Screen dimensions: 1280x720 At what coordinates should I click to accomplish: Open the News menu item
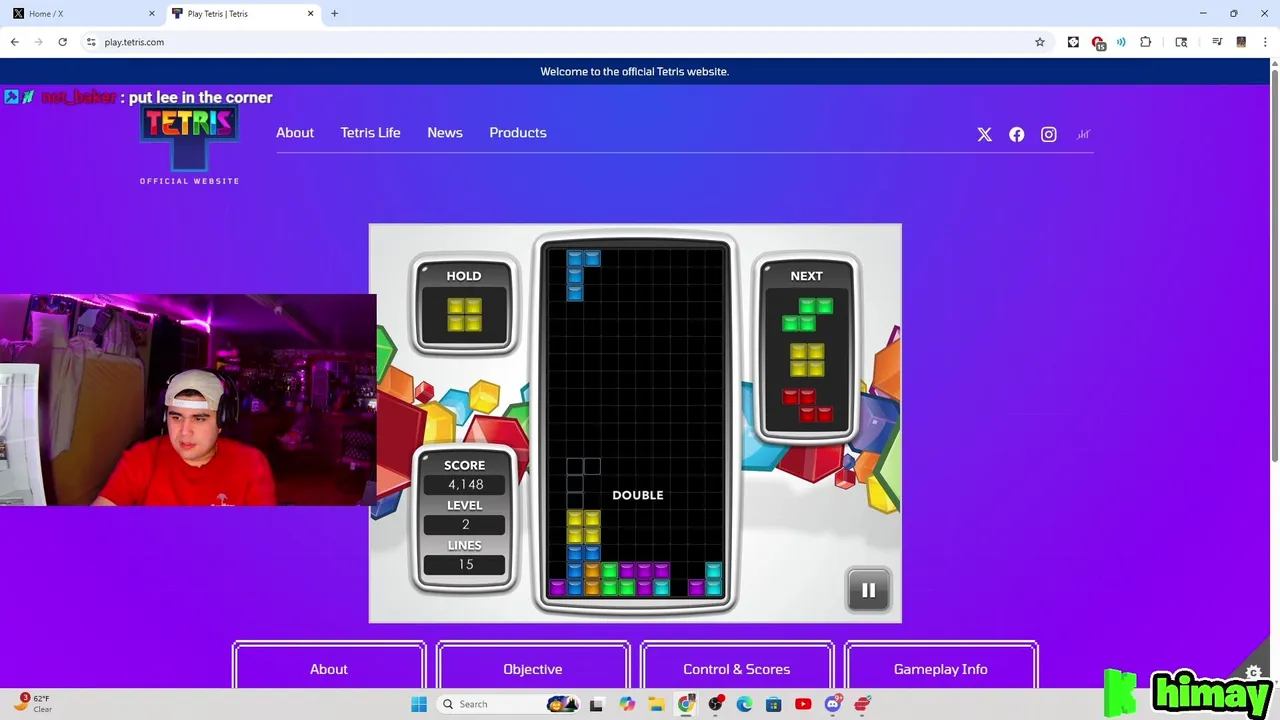[x=445, y=132]
